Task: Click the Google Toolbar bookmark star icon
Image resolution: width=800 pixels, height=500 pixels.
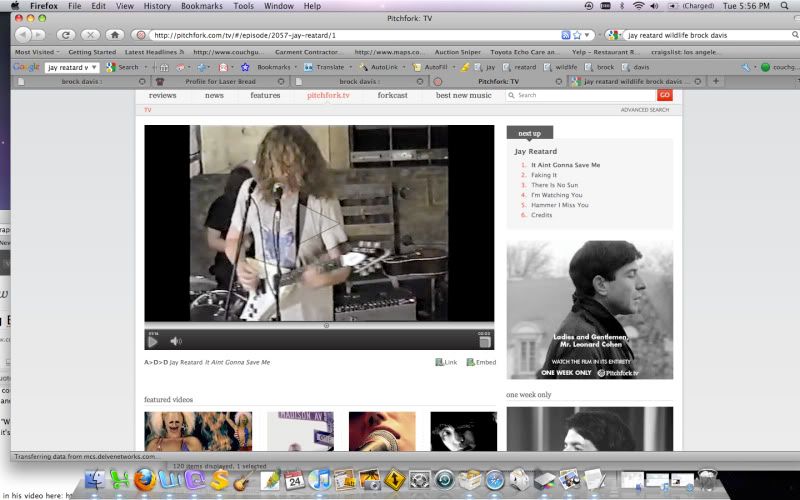Action: click(245, 67)
